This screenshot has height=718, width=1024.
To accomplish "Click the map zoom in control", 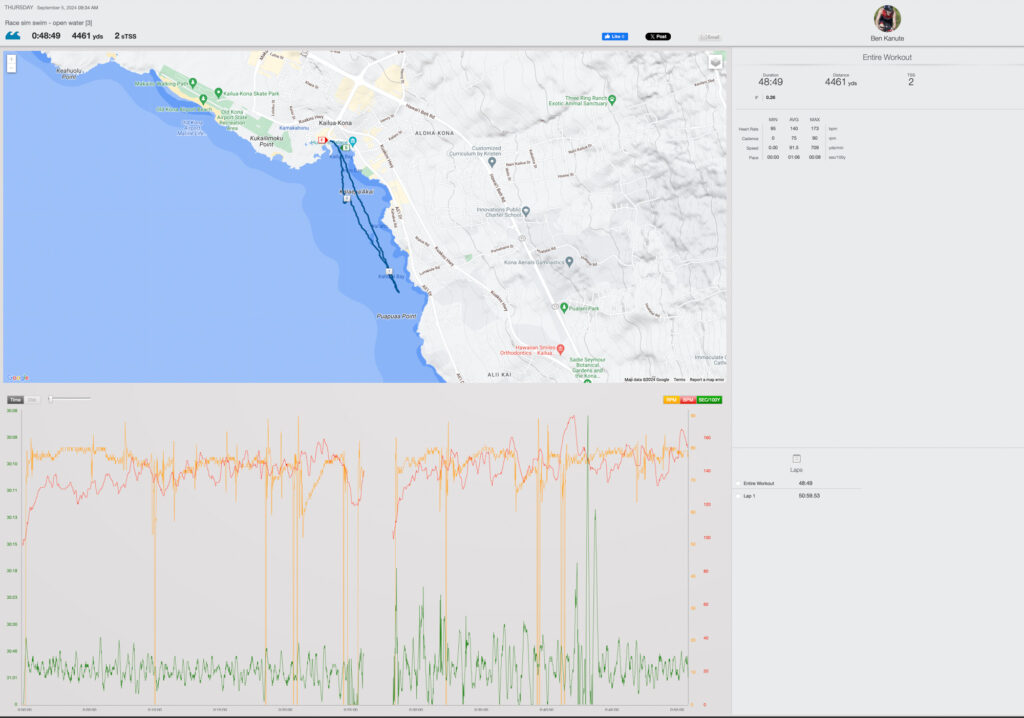I will pyautogui.click(x=11, y=60).
